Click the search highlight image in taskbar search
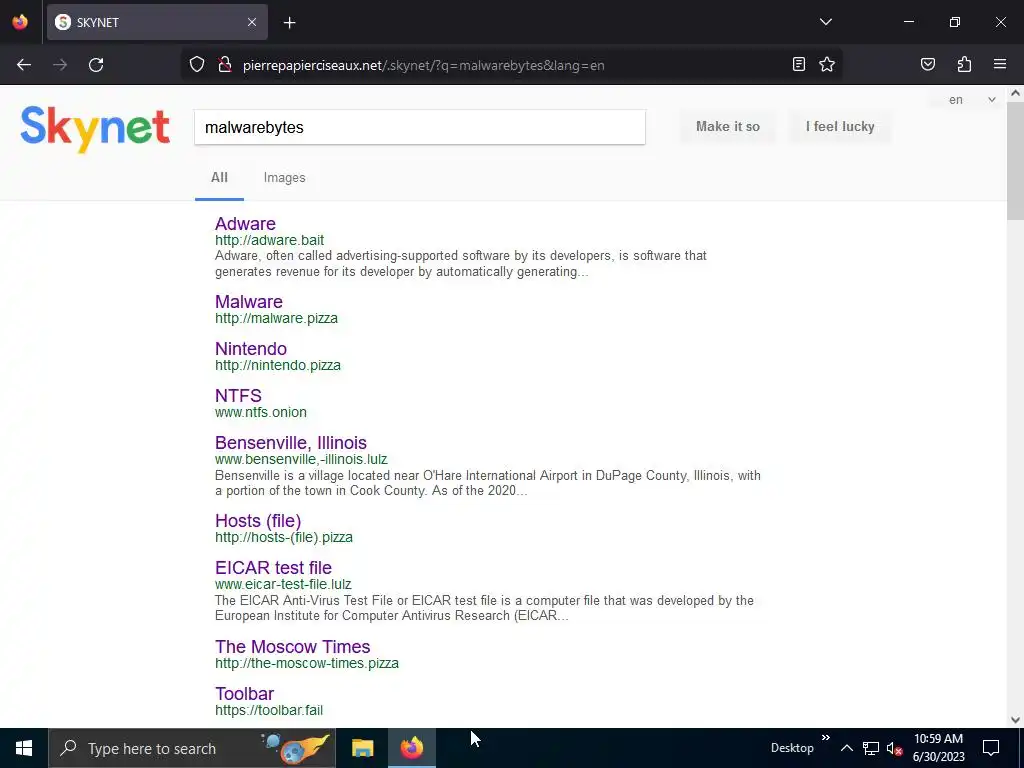 point(296,748)
